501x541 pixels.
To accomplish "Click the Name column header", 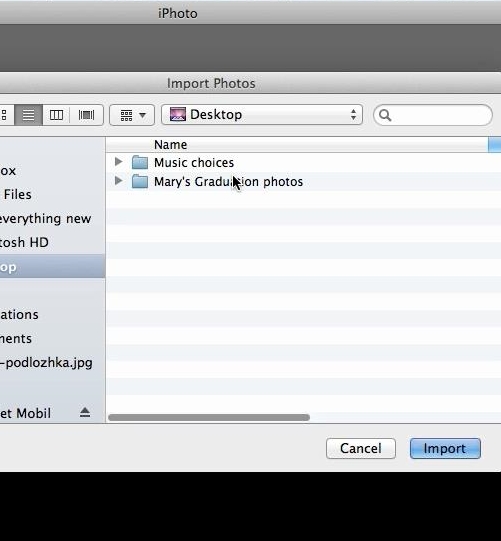I will [x=297, y=145].
